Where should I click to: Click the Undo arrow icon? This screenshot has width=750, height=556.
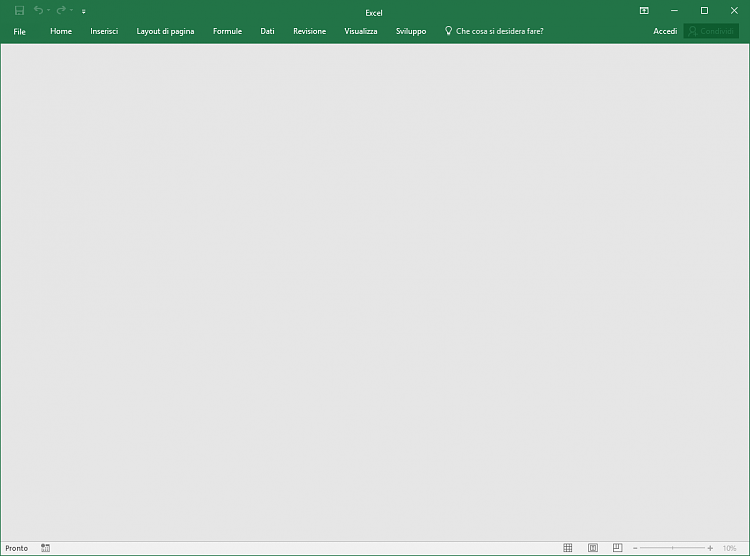38,10
